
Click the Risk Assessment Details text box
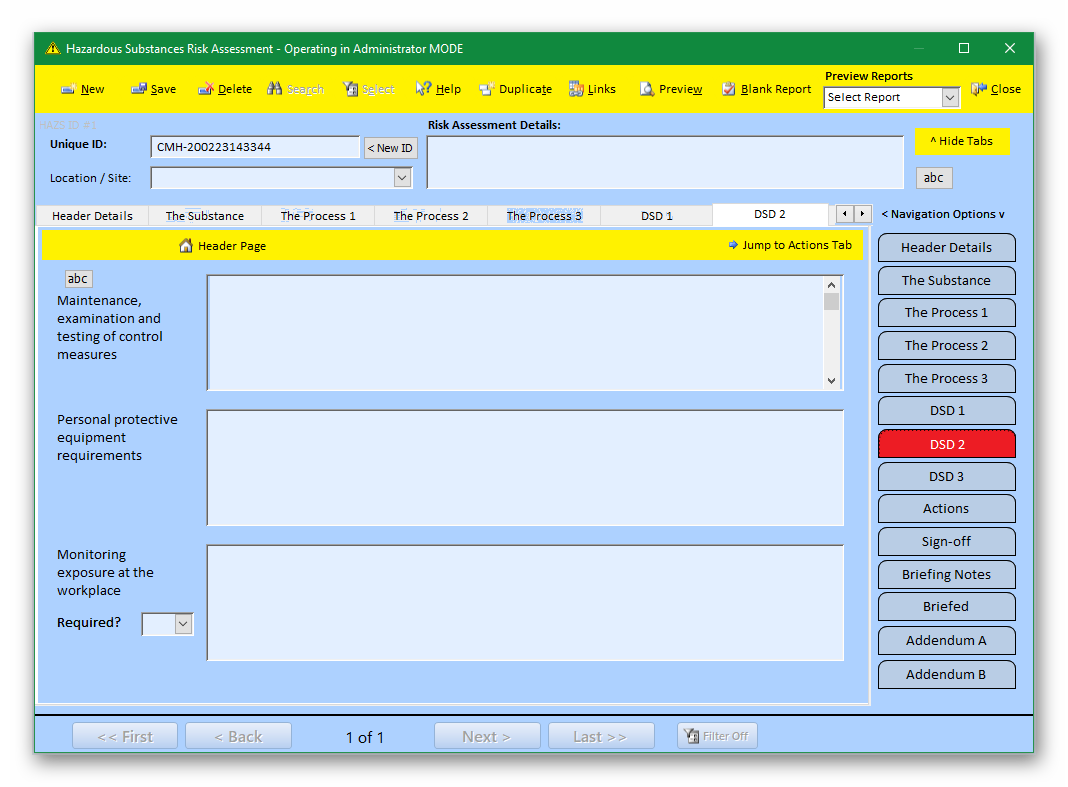point(665,162)
